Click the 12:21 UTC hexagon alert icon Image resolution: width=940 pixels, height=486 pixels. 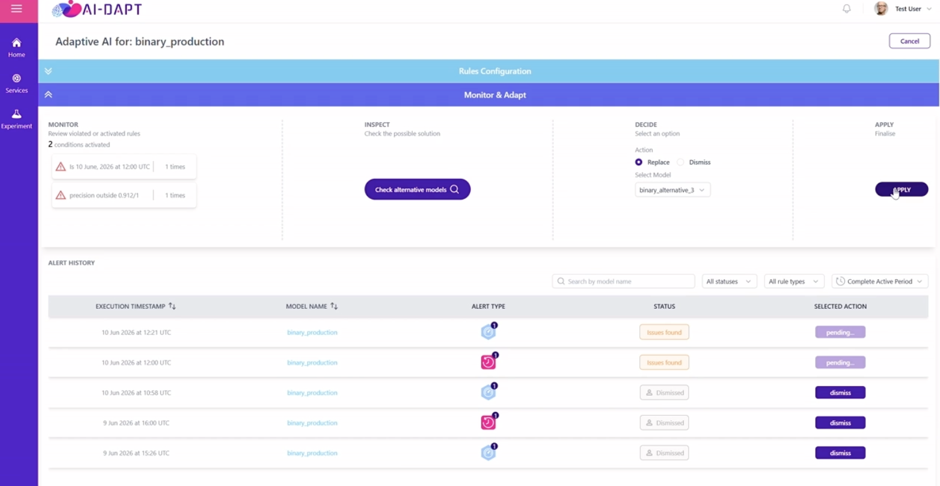point(489,332)
